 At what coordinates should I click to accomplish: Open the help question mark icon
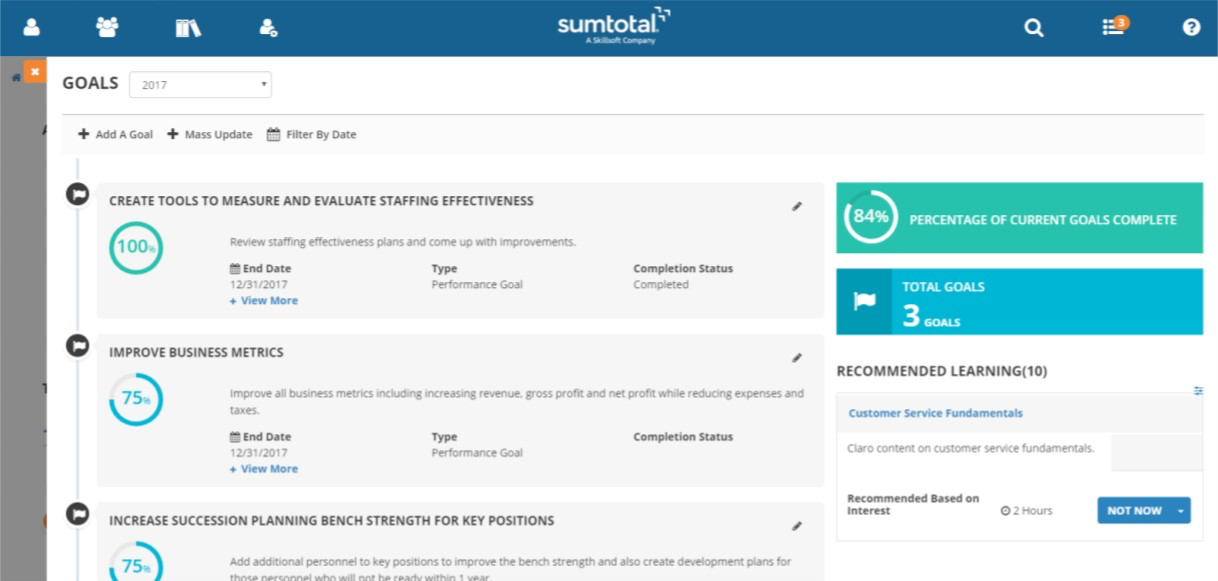tap(1190, 27)
